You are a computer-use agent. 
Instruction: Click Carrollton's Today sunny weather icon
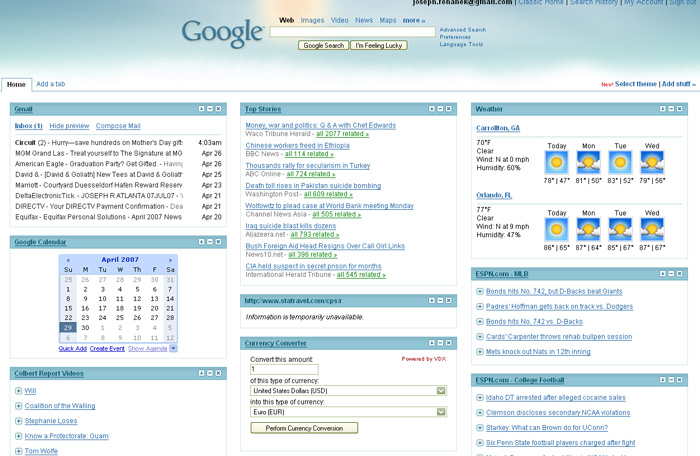pyautogui.click(x=556, y=162)
